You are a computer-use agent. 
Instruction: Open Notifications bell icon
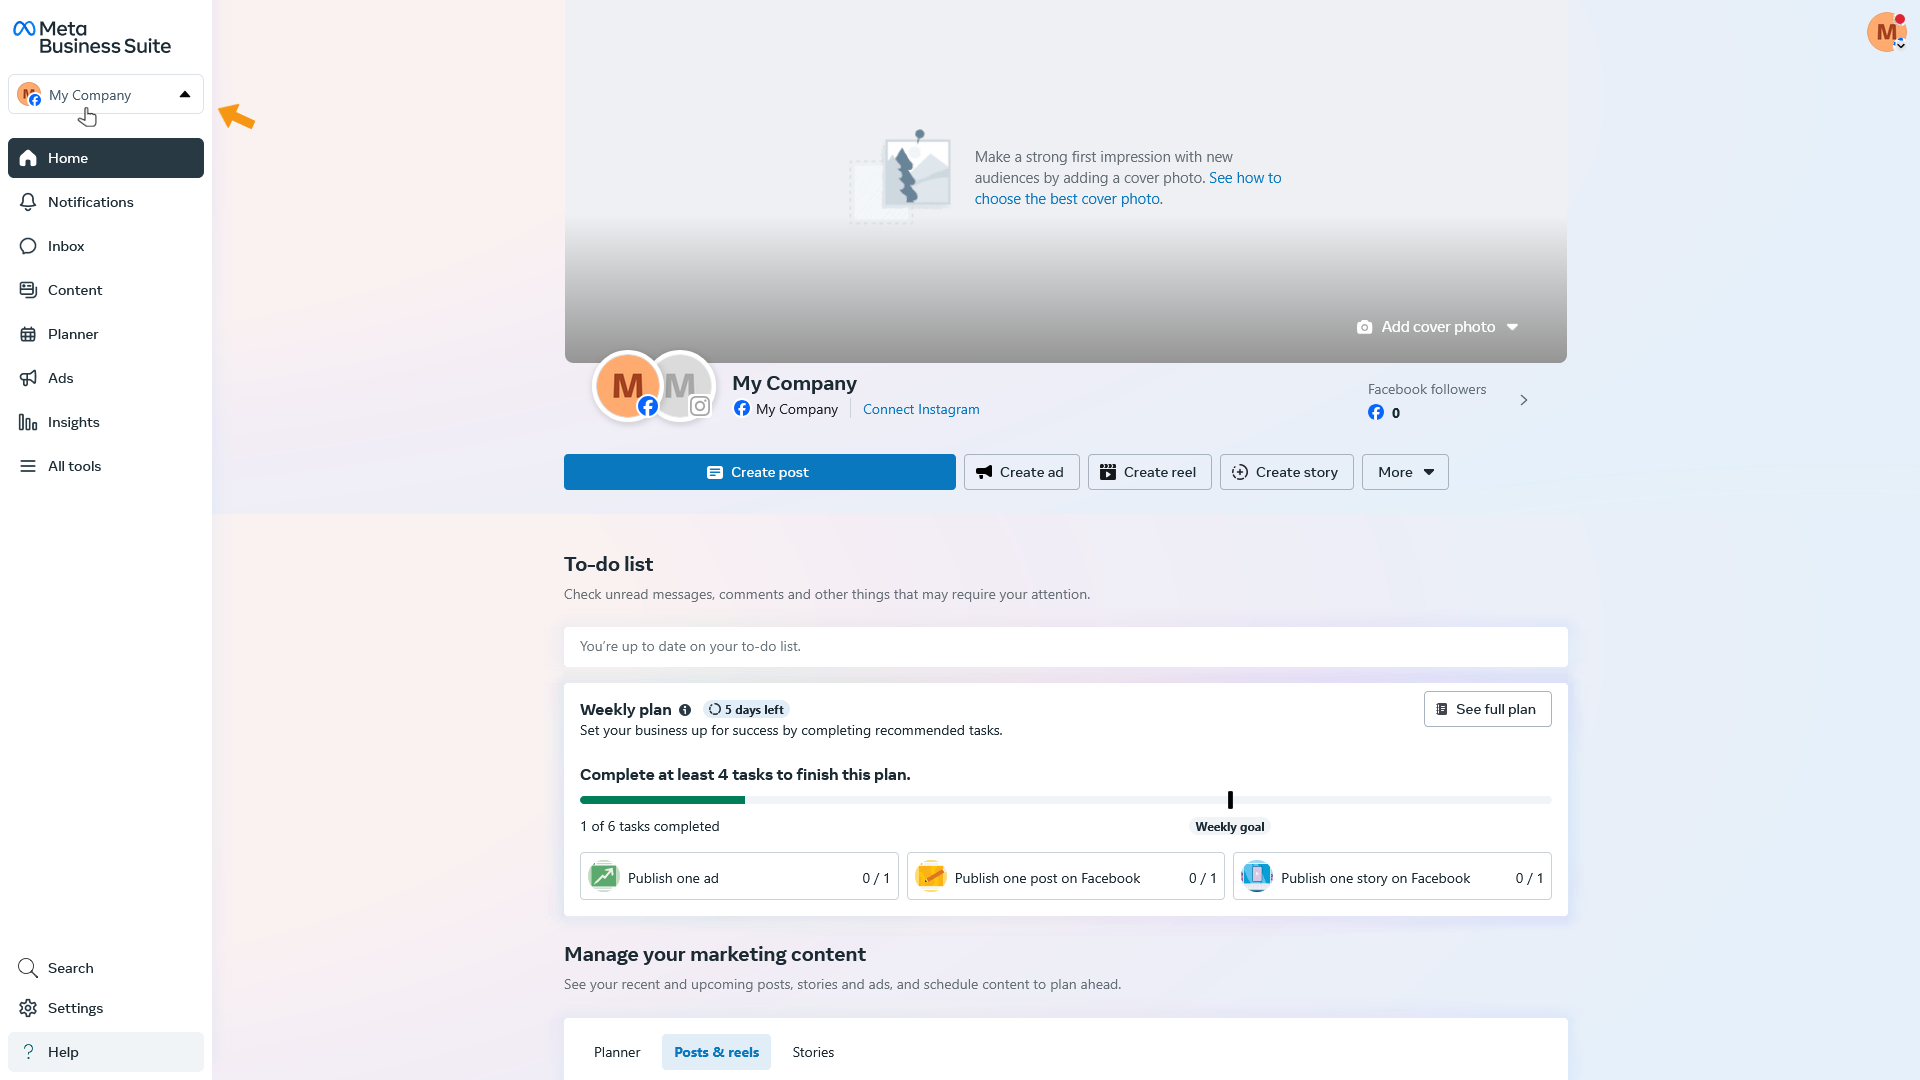[28, 202]
